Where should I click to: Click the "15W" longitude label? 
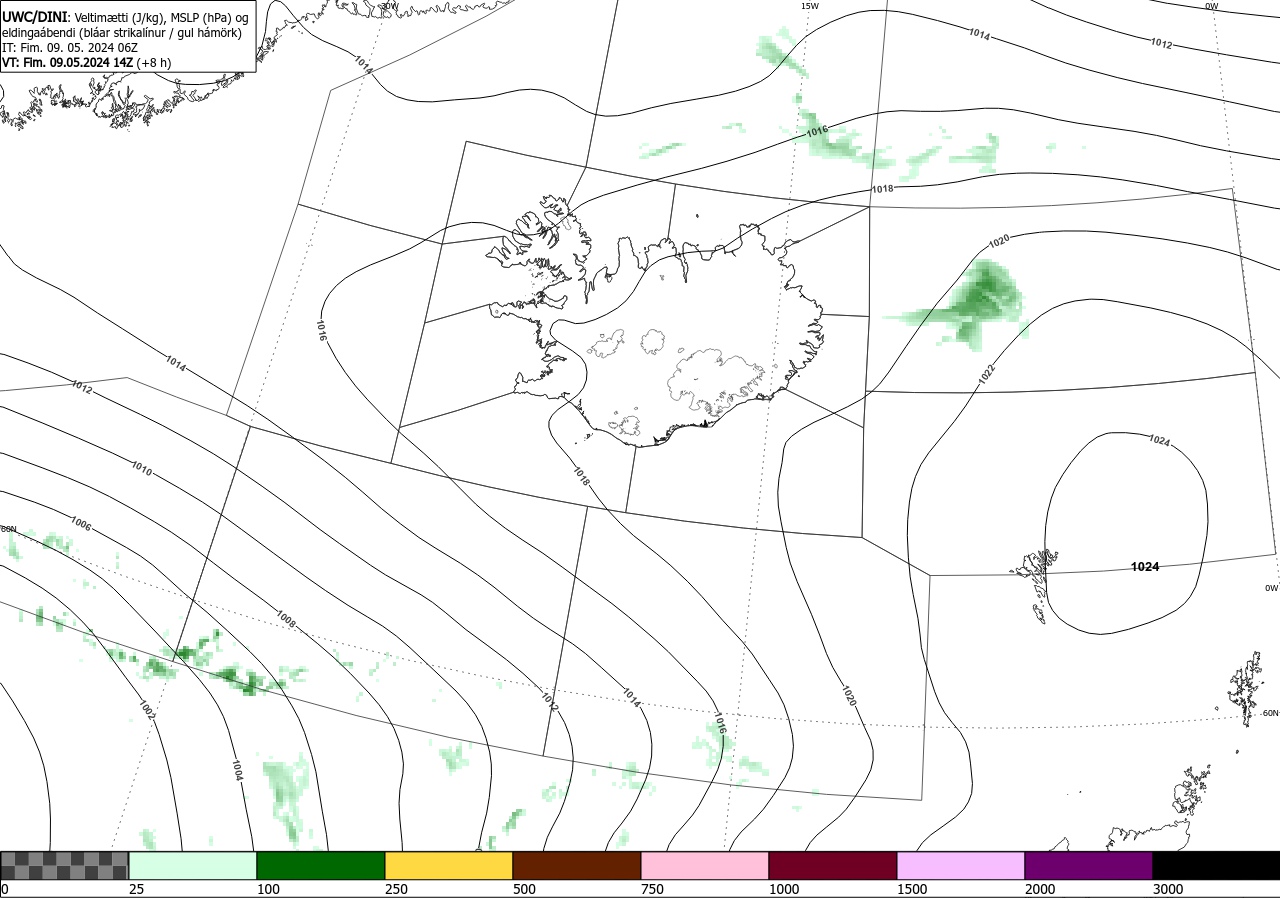(x=810, y=6)
